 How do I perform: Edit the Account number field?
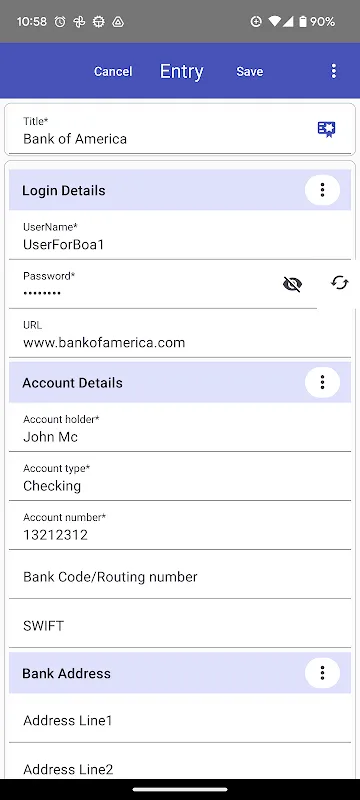[180, 526]
